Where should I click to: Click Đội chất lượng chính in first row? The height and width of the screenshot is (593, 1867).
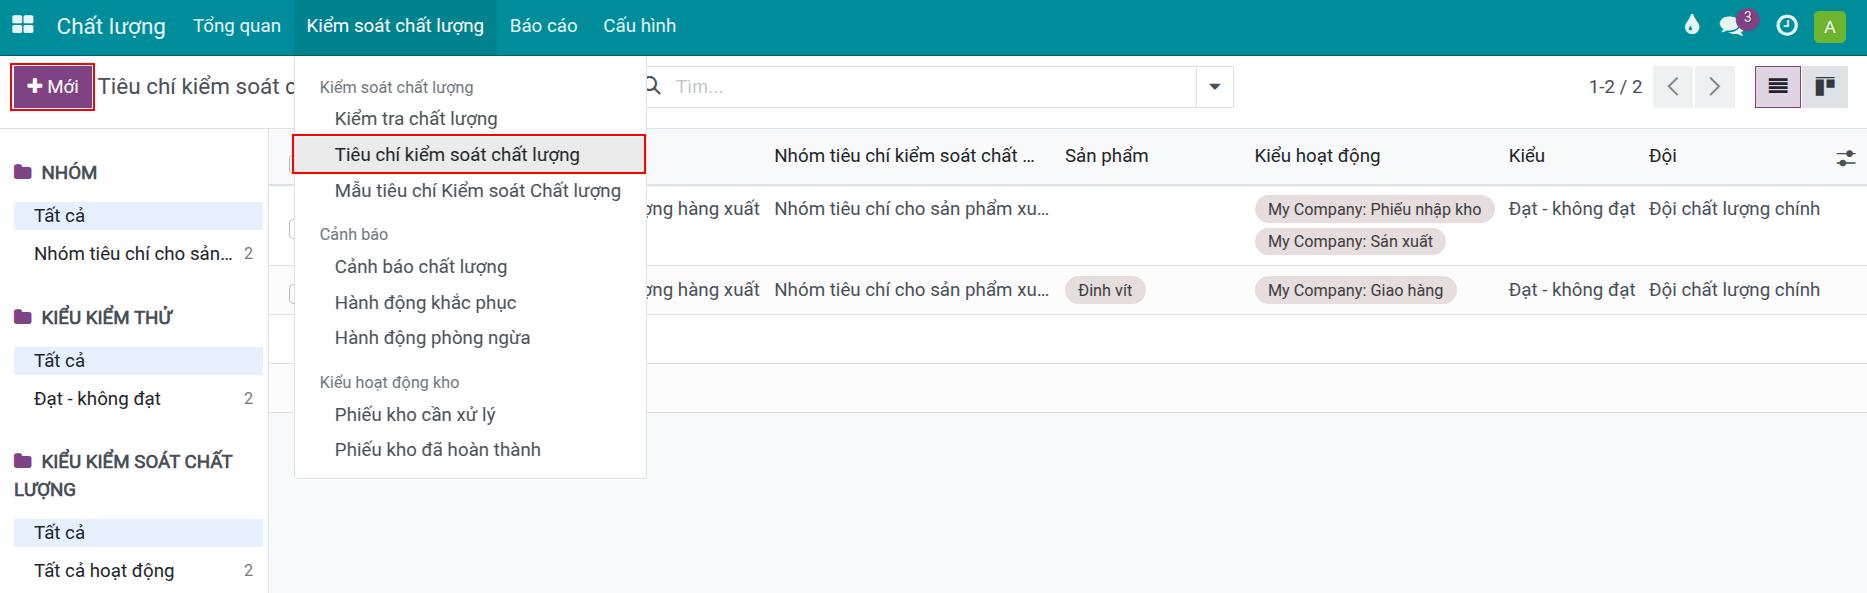pos(1734,209)
